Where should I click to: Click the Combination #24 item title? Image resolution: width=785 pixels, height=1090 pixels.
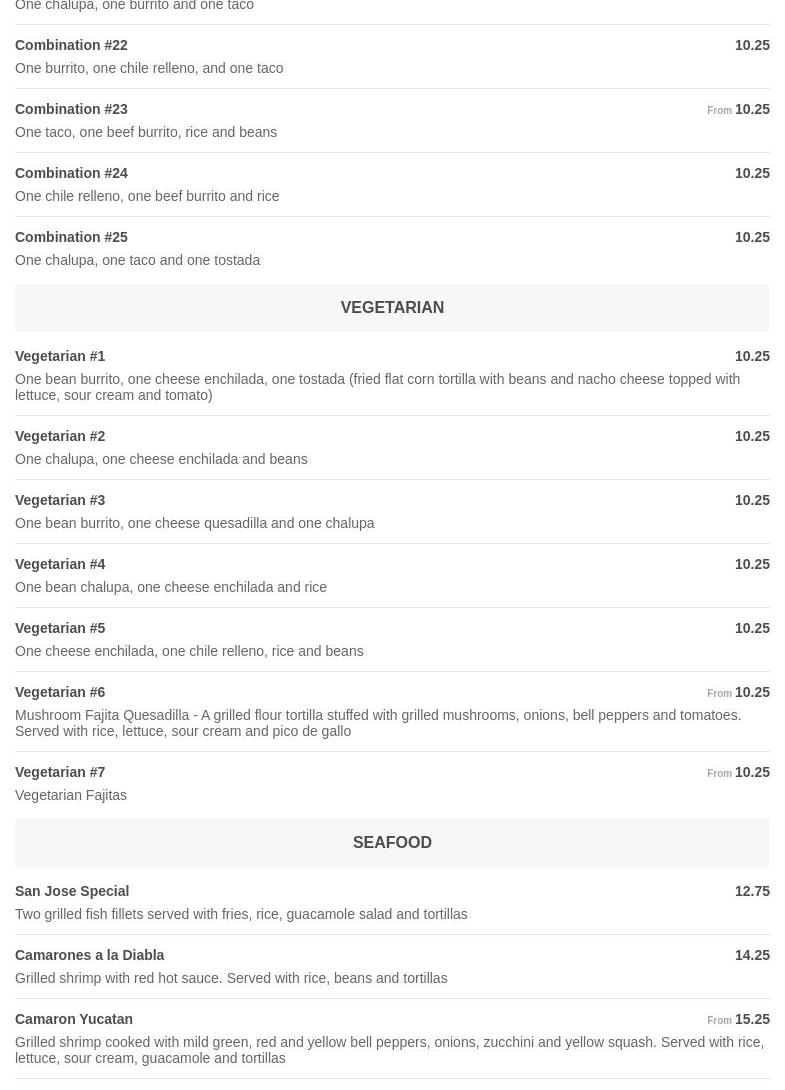[71, 173]
